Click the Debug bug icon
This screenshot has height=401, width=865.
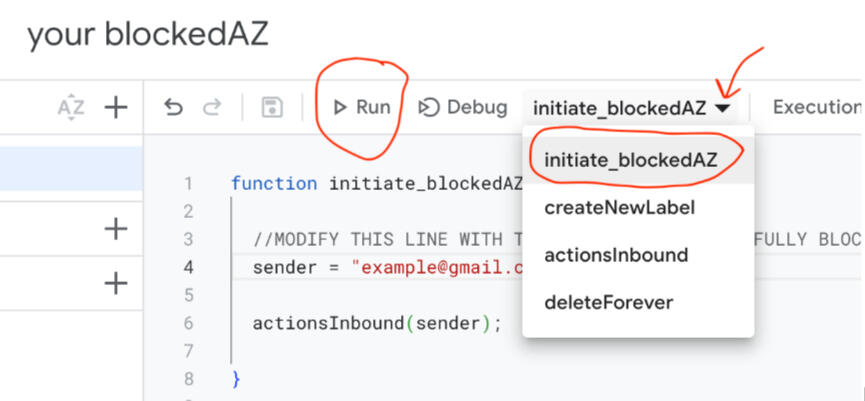pyautogui.click(x=429, y=107)
